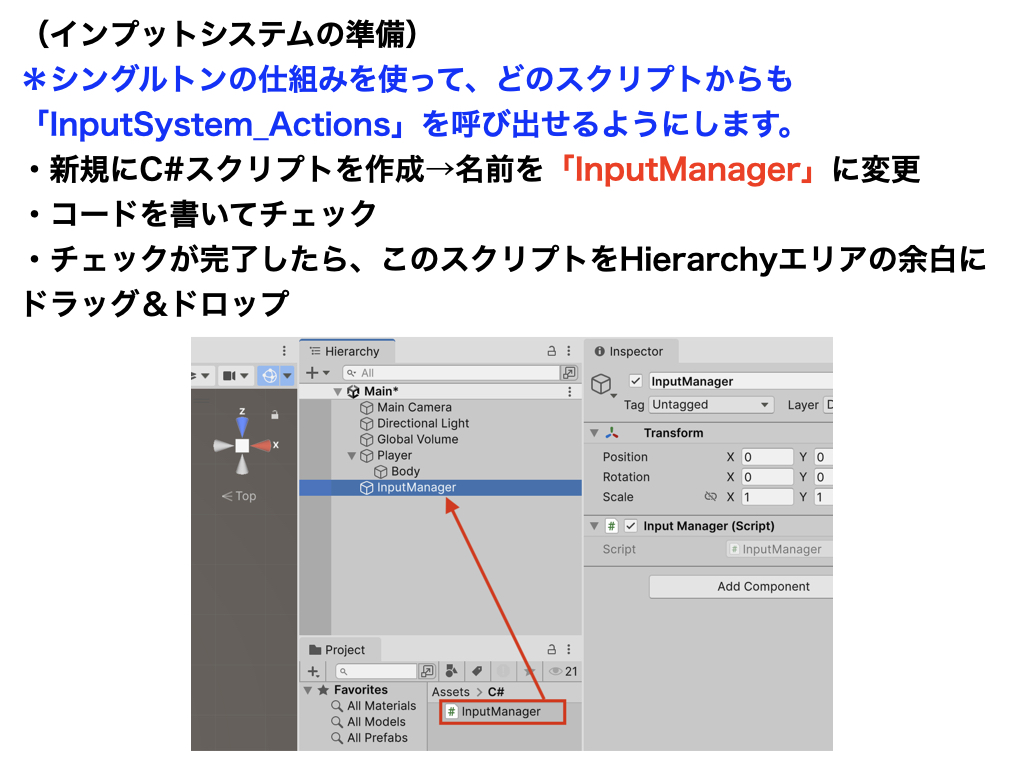Open the Tag dropdown showing Untagged
This screenshot has height=768, width=1024.
tap(711, 405)
